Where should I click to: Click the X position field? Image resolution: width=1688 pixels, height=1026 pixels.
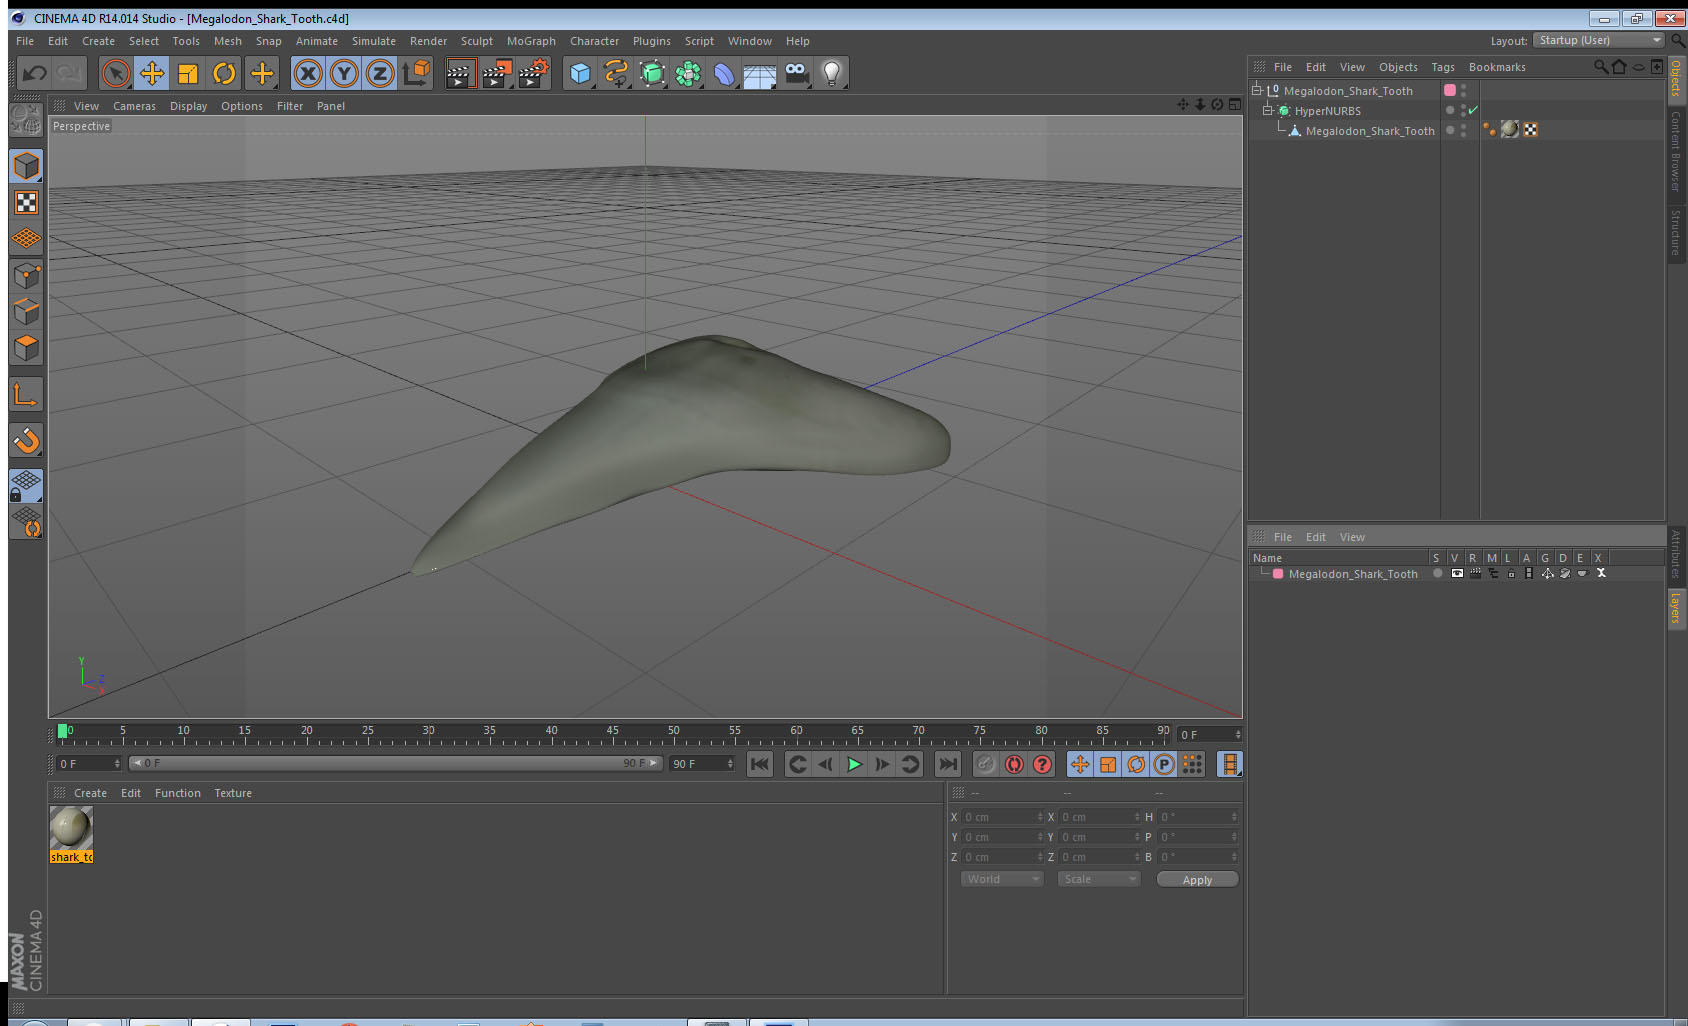[1002, 817]
